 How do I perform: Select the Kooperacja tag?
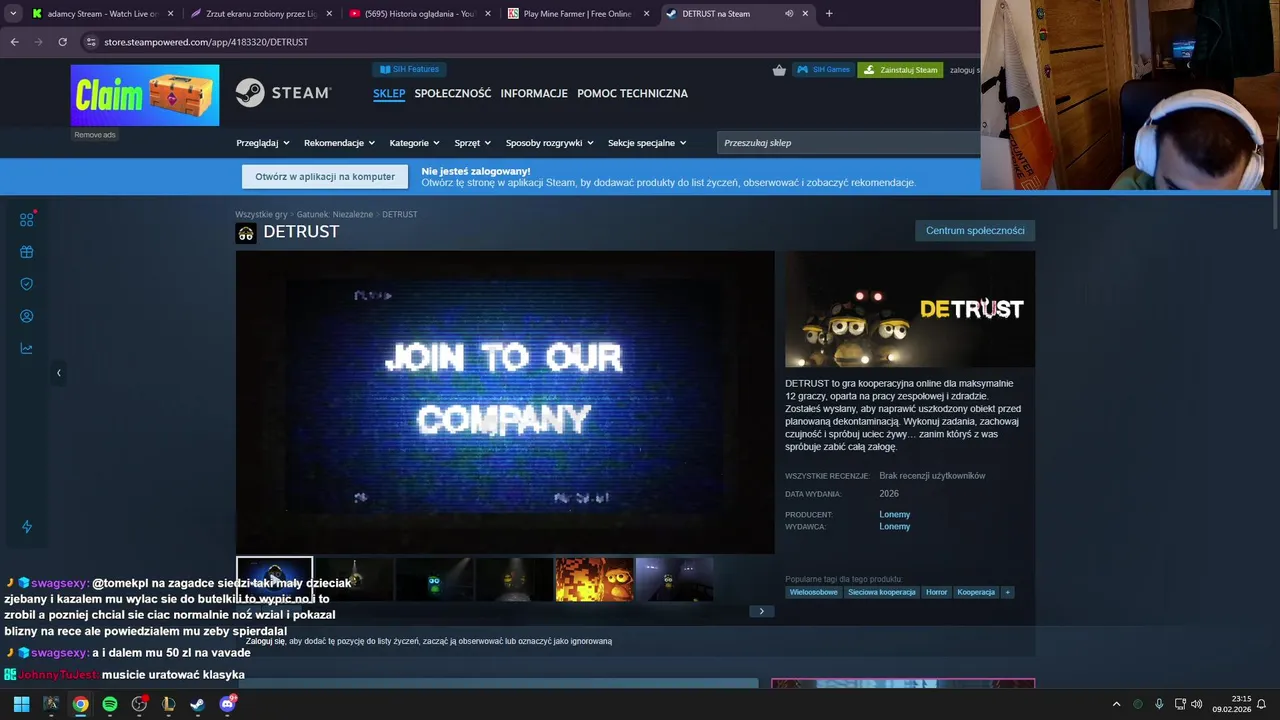(975, 592)
